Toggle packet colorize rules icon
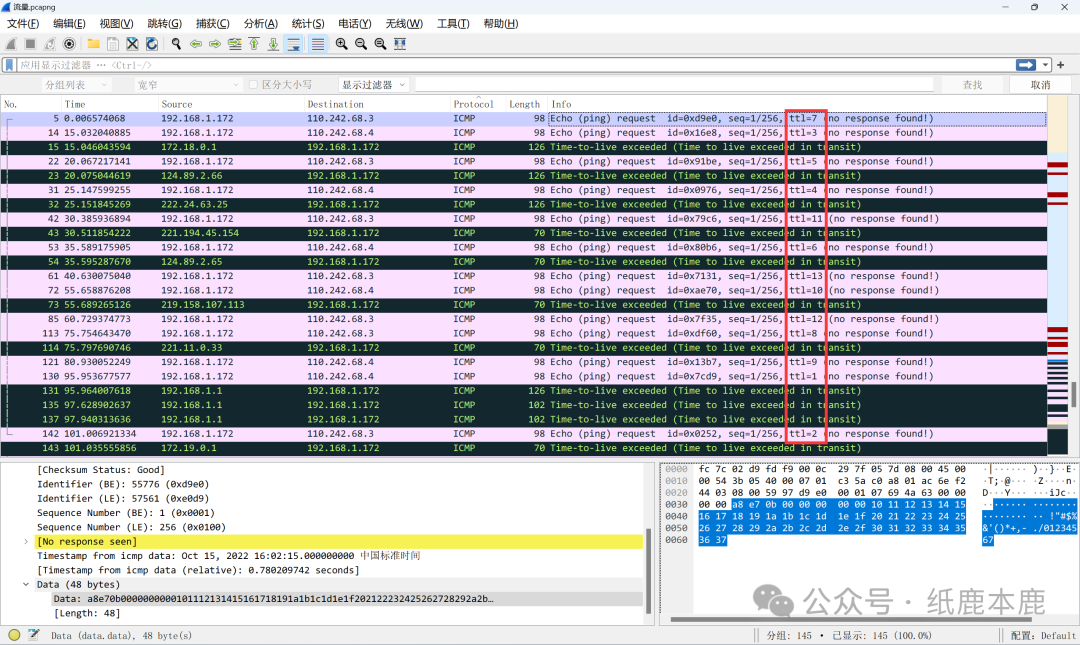Screen dimensions: 1080x645 tap(317, 44)
